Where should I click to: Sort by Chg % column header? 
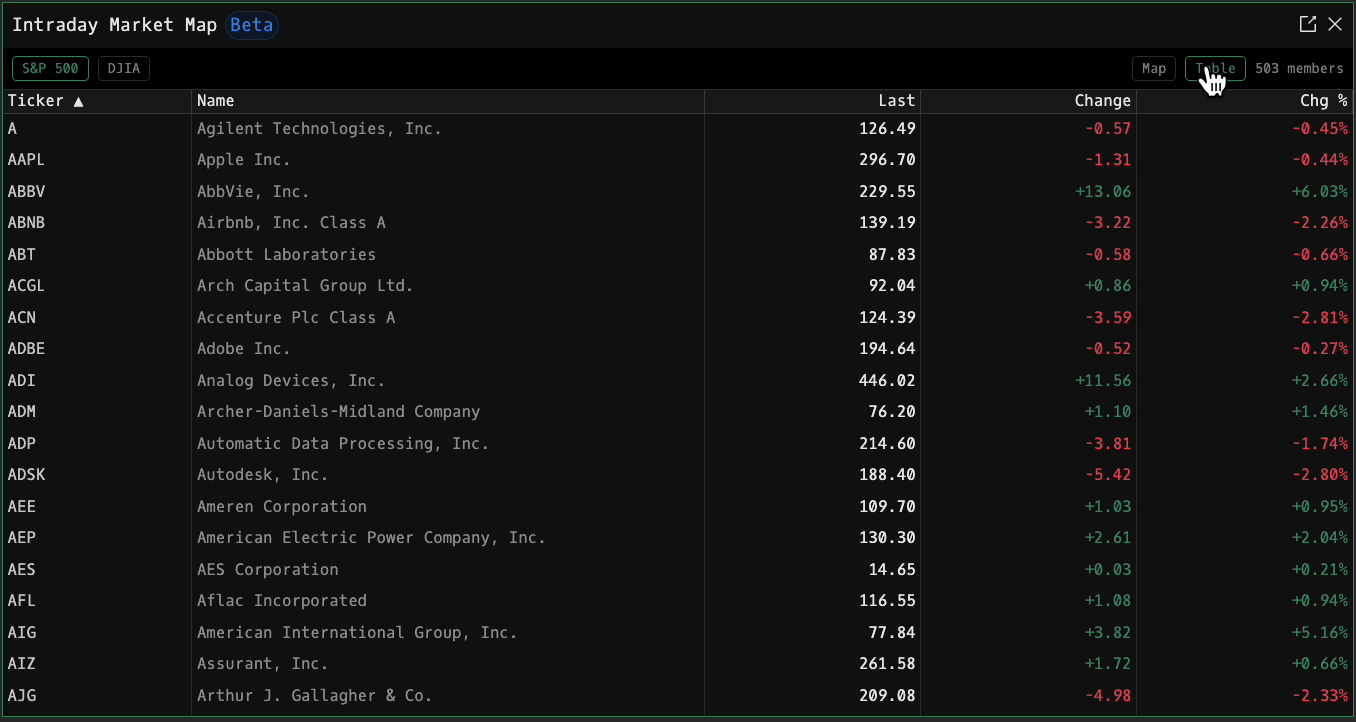1245,101
